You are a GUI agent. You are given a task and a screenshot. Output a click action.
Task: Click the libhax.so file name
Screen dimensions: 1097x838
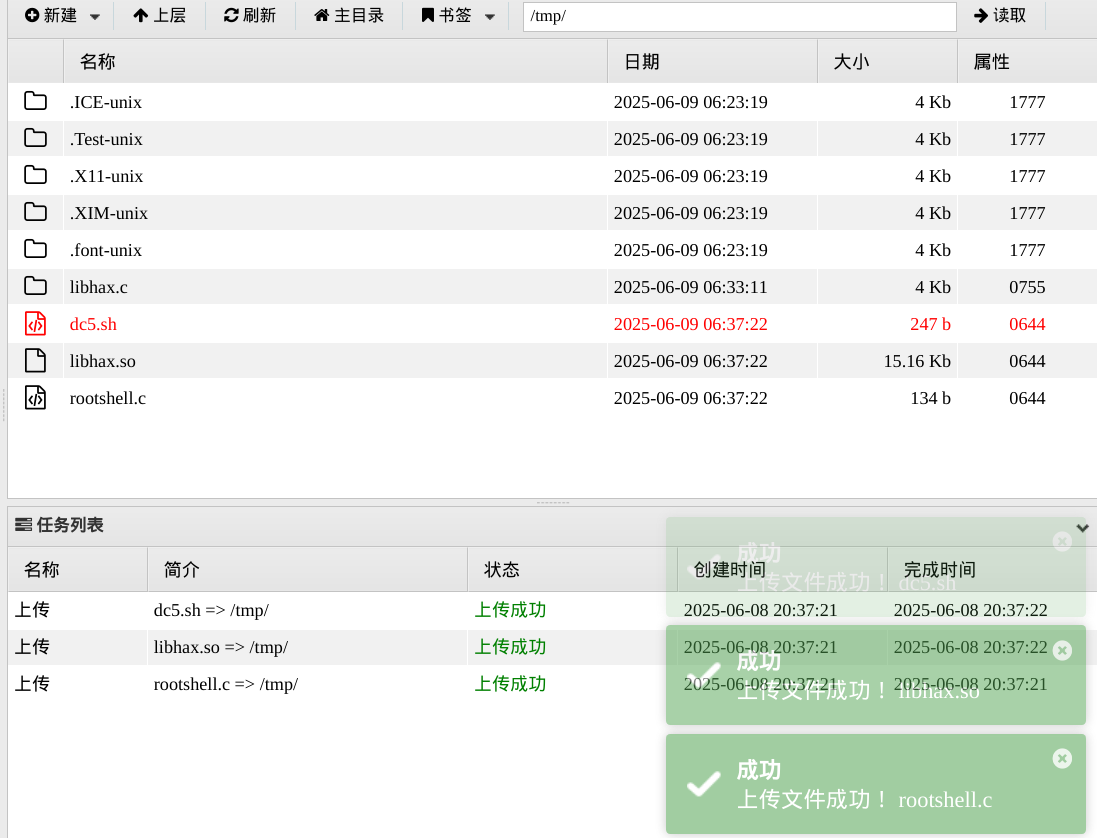click(103, 362)
